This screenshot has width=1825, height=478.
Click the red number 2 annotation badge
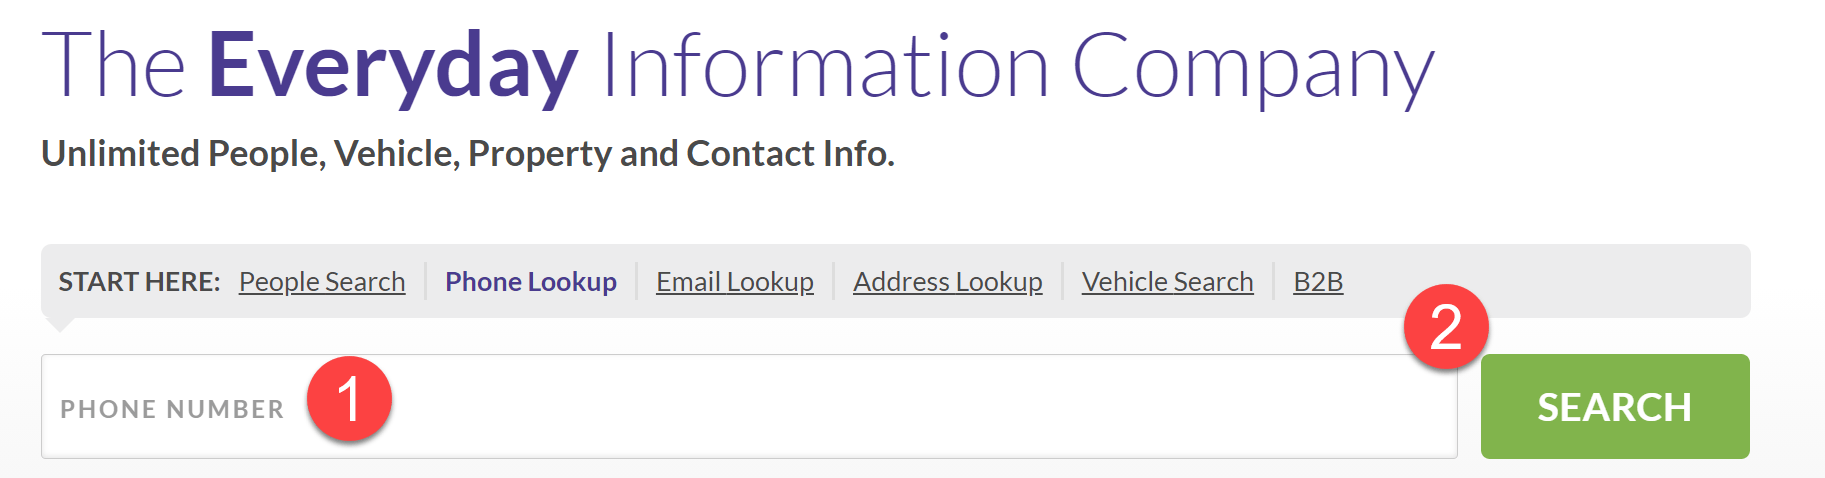click(1446, 327)
